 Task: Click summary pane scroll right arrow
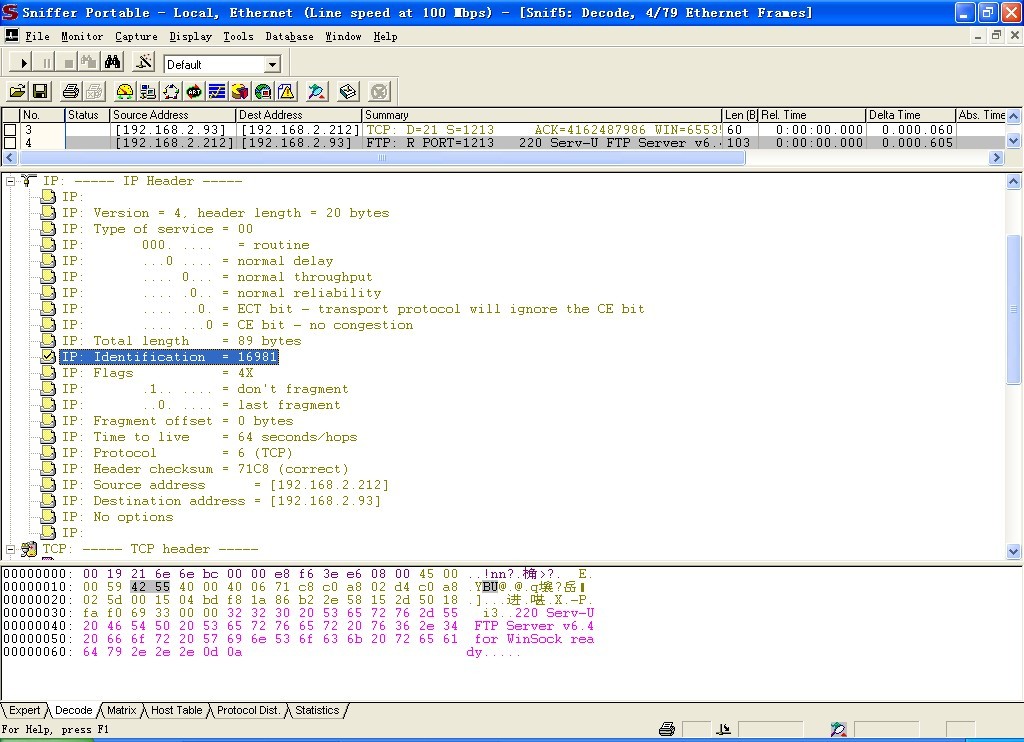pos(996,157)
